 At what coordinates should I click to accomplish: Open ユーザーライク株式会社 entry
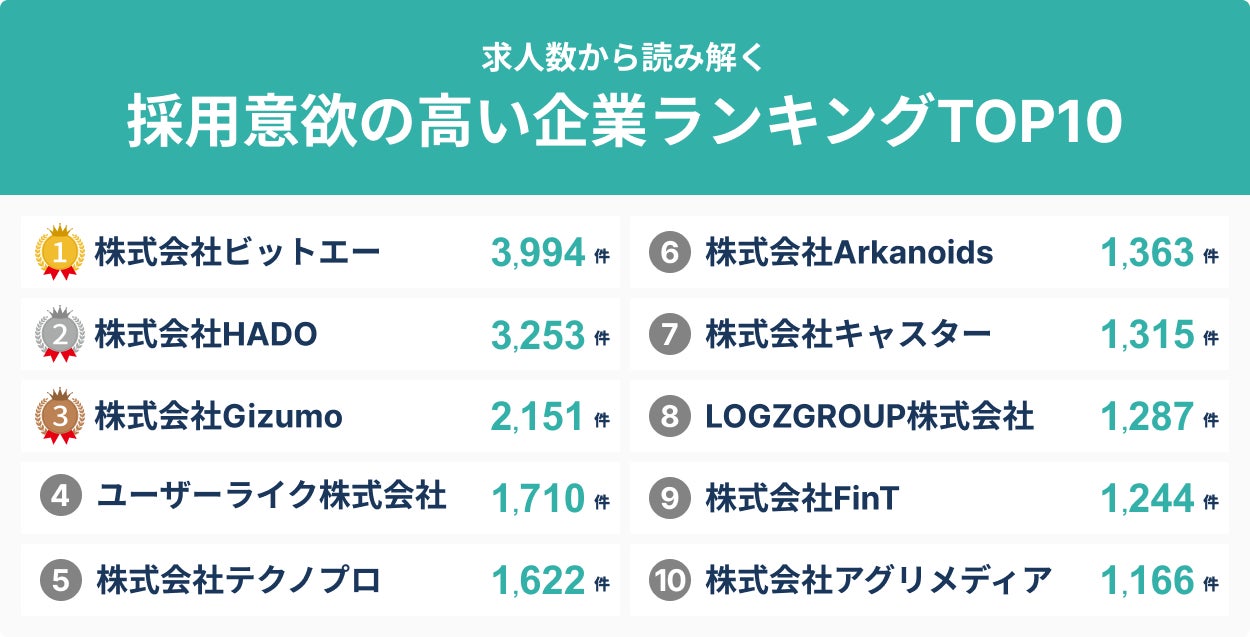[x=271, y=496]
